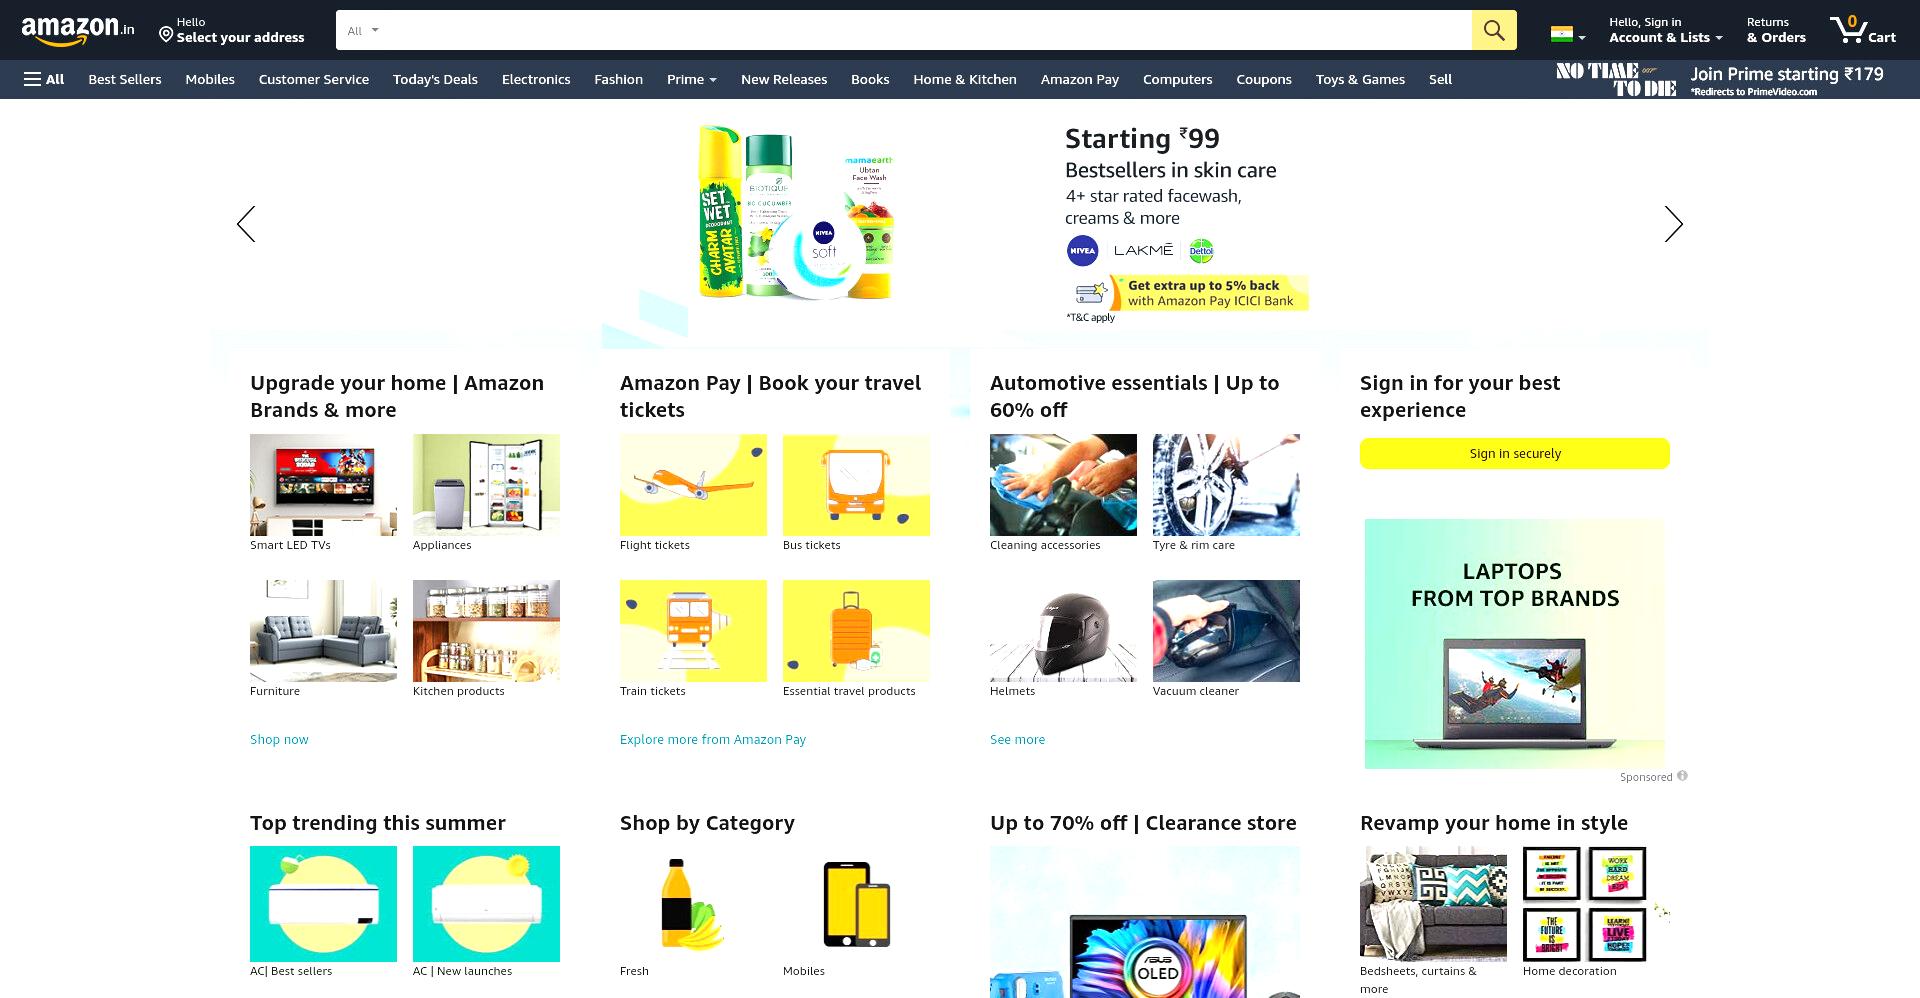
Task: Click the Sponsored info icon
Action: 1682,776
